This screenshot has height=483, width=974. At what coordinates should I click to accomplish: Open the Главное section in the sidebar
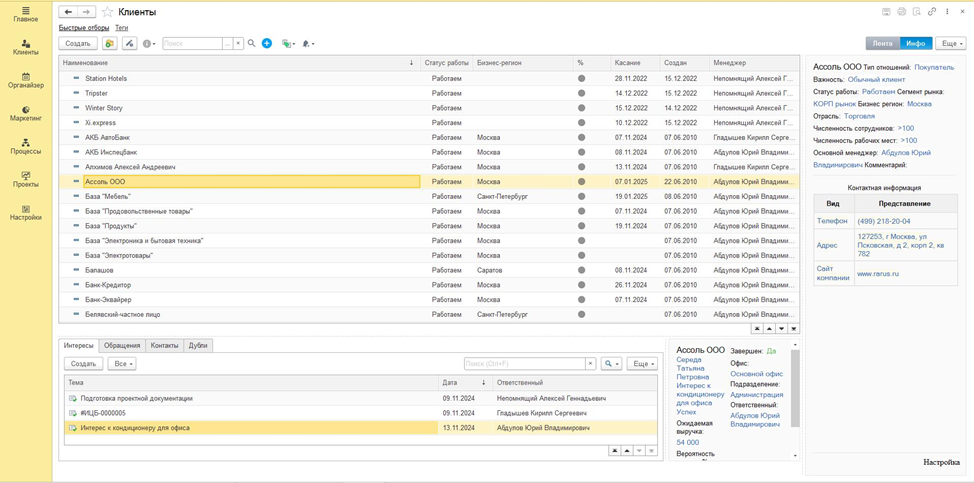[25, 14]
